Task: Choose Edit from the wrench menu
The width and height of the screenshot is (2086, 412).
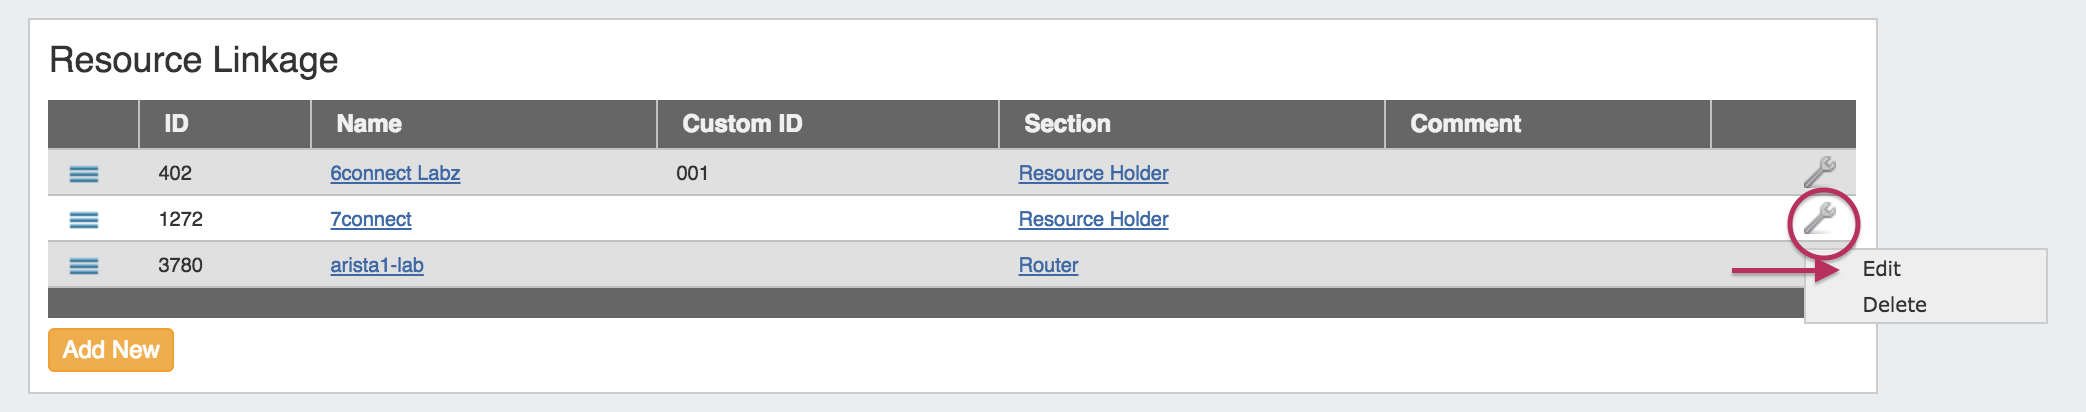Action: click(1881, 269)
